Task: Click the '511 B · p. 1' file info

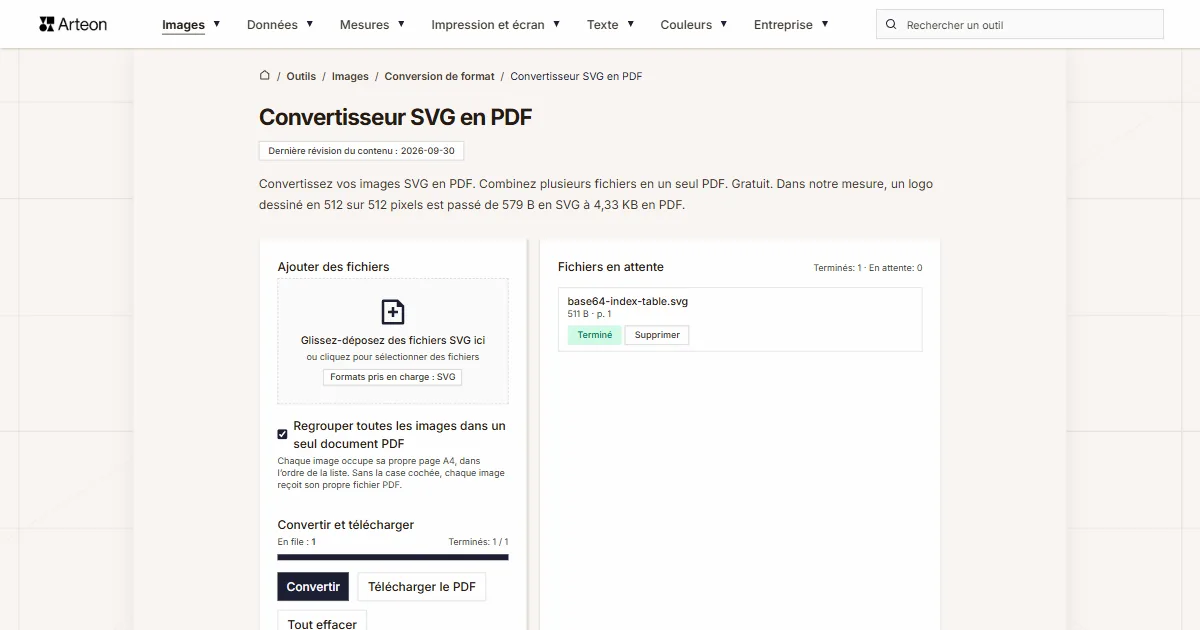Action: 590,314
